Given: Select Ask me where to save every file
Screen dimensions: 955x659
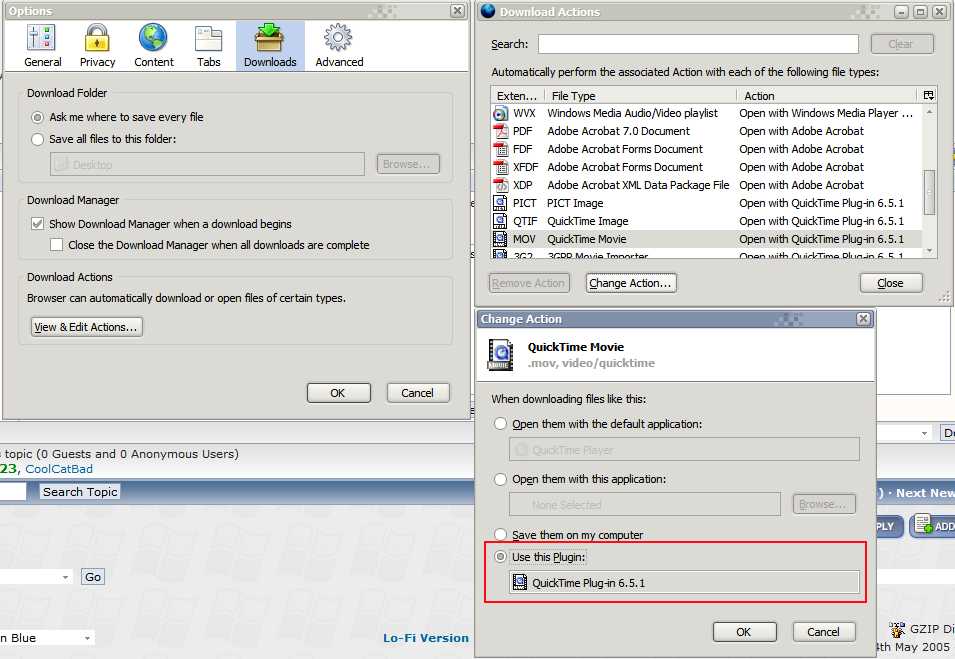Looking at the screenshot, I should click(38, 117).
